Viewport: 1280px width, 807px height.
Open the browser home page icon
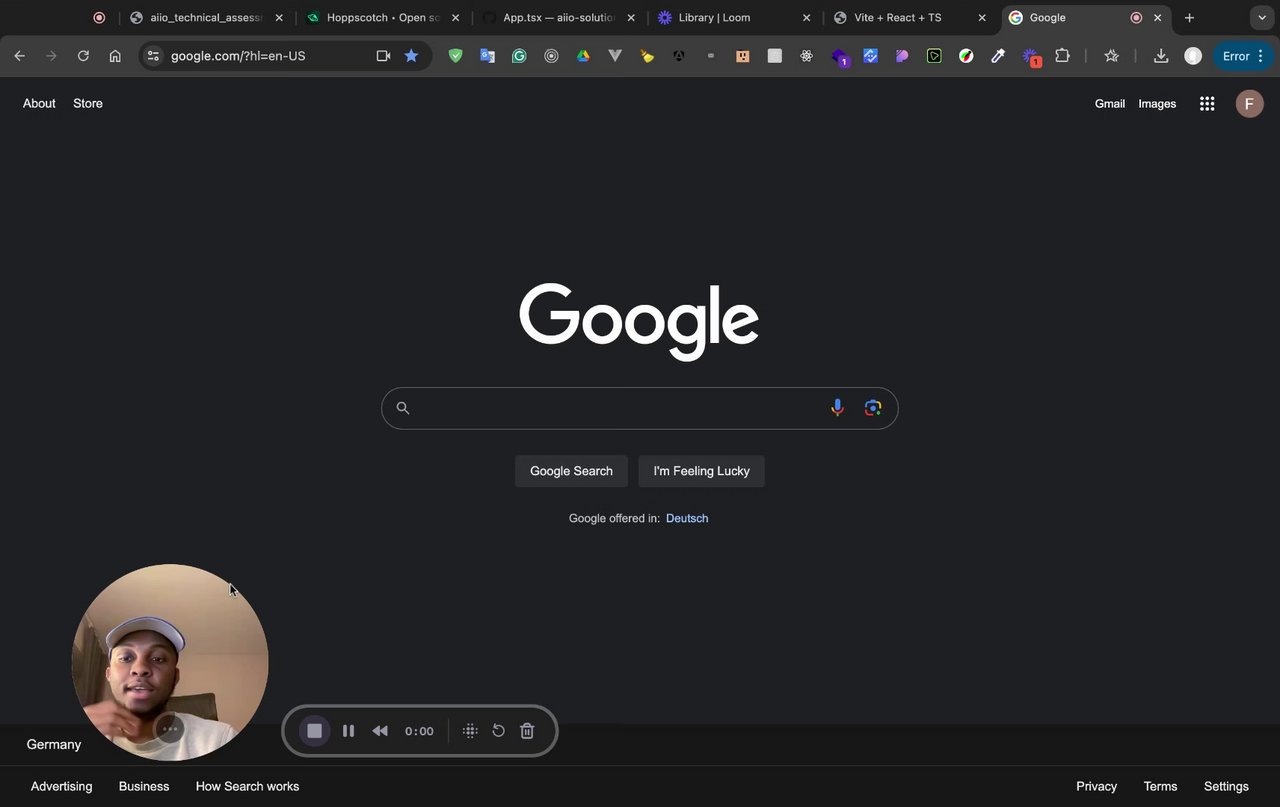pyautogui.click(x=115, y=56)
